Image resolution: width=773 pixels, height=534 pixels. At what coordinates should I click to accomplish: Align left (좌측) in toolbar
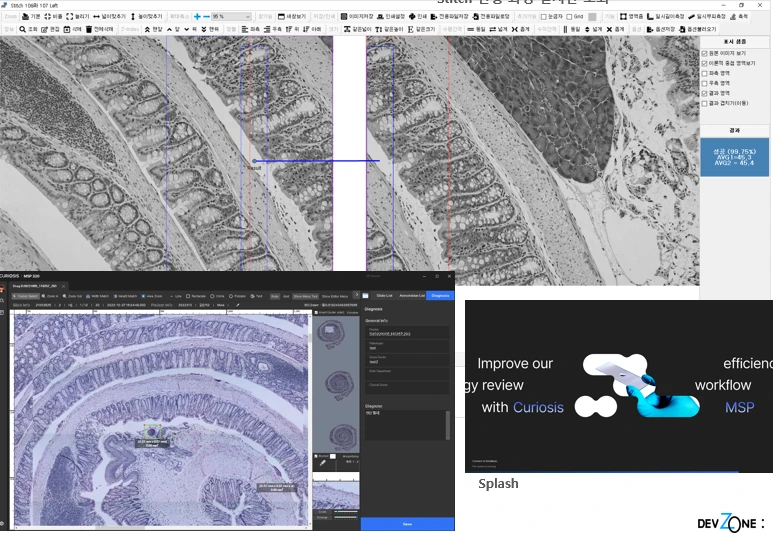pyautogui.click(x=250, y=29)
